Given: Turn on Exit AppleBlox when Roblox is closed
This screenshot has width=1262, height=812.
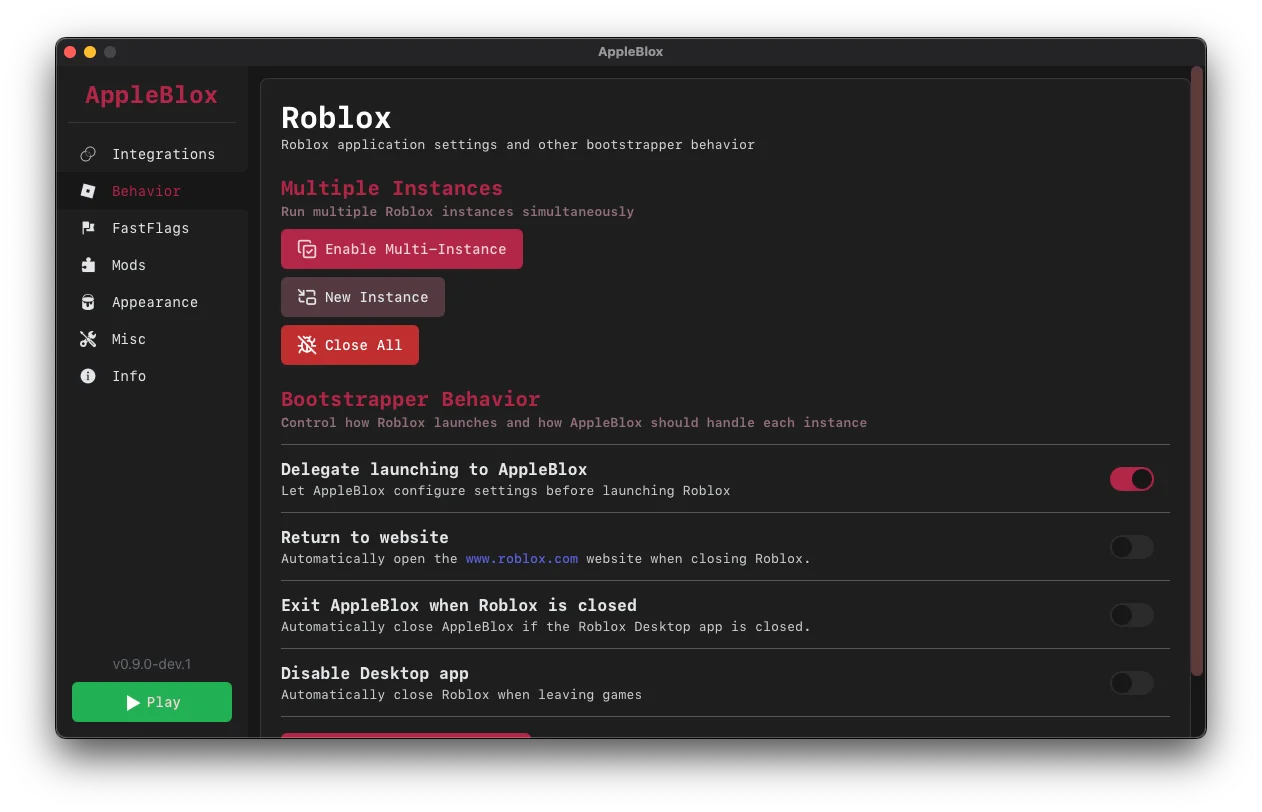Looking at the screenshot, I should coord(1131,615).
